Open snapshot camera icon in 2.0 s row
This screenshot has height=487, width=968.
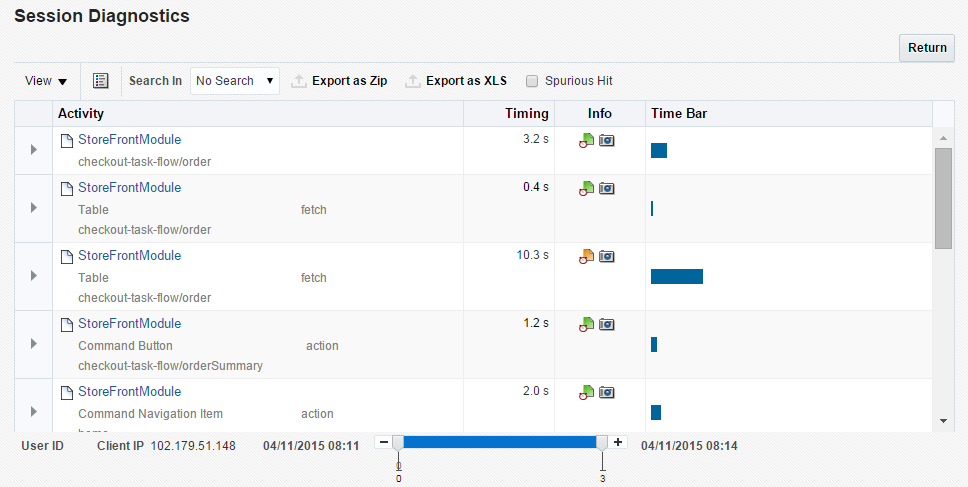point(607,393)
